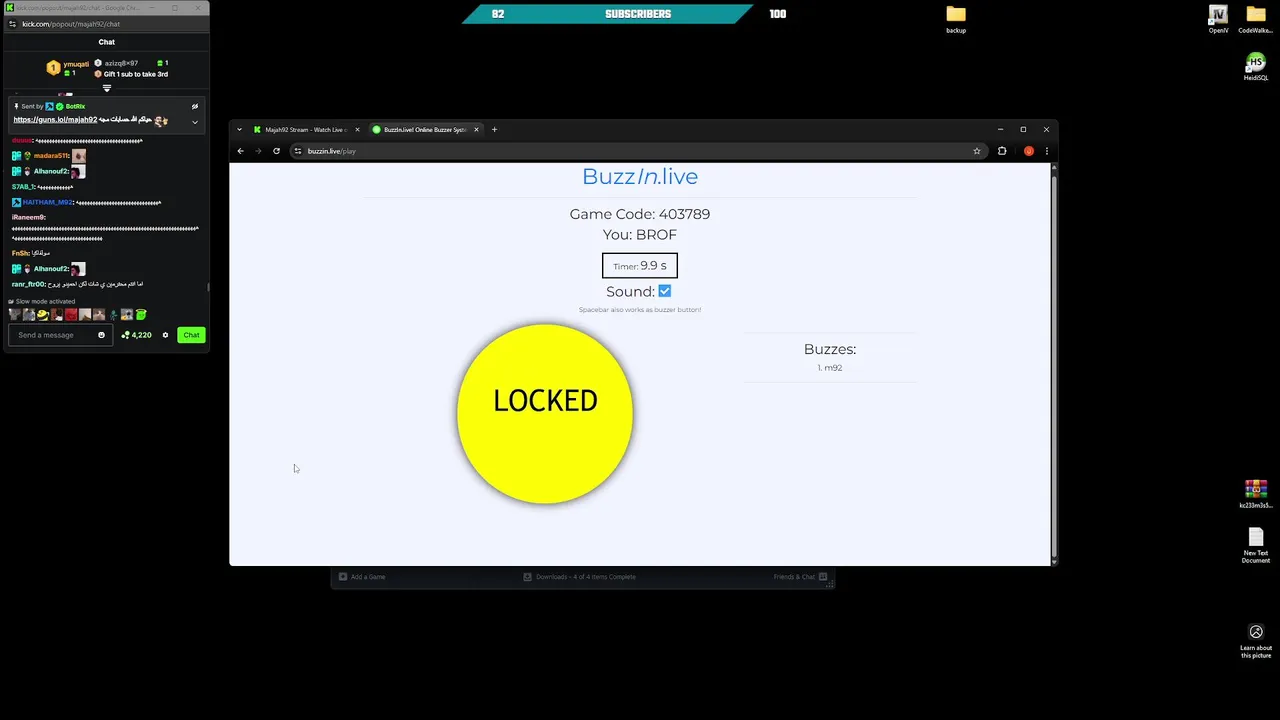Click the You: BROF label
This screenshot has width=1280, height=720.
coord(640,235)
